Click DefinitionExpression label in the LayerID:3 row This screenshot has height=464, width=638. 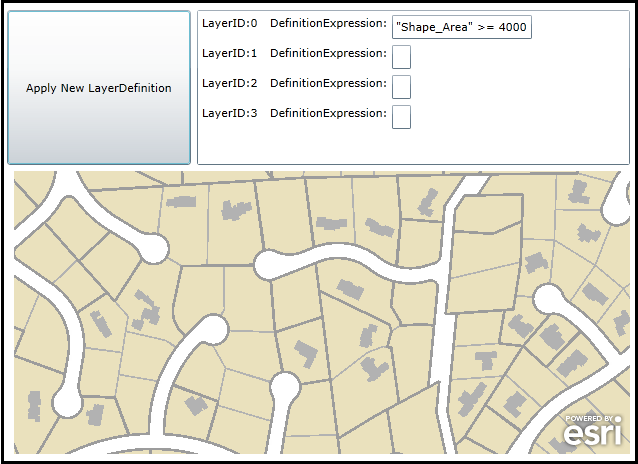pyautogui.click(x=328, y=113)
